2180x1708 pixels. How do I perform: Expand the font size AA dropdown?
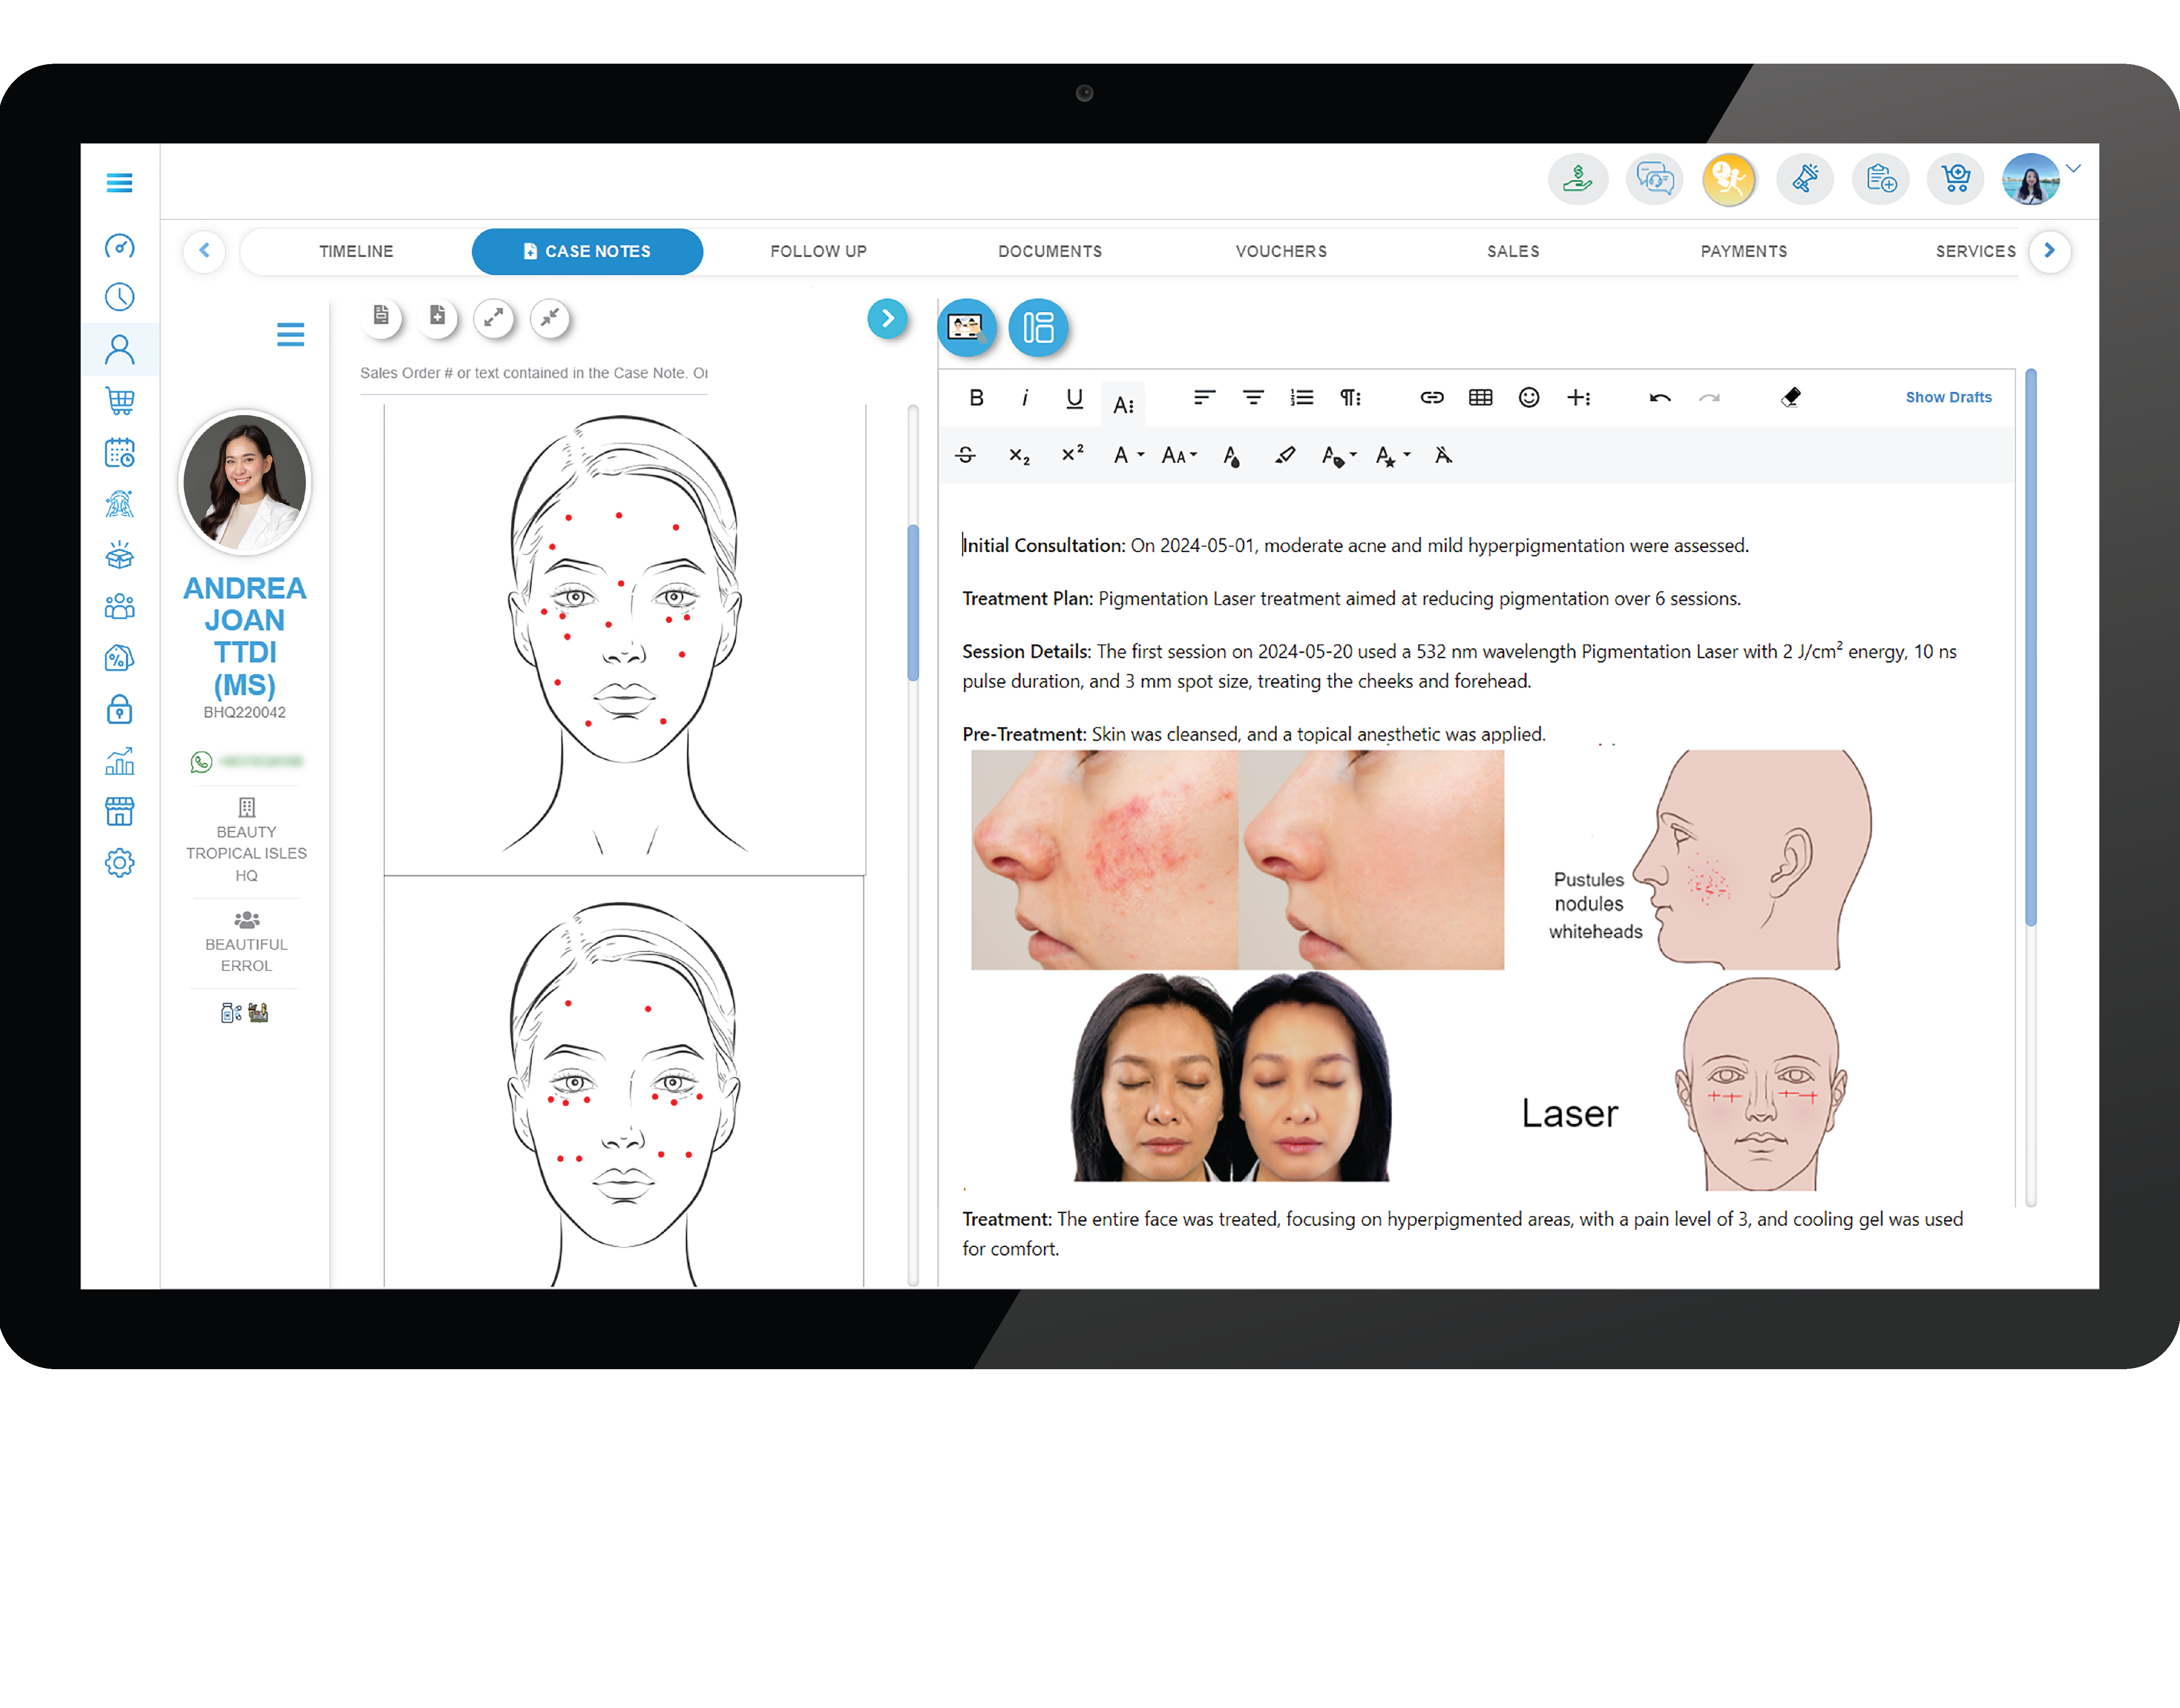[x=1179, y=456]
